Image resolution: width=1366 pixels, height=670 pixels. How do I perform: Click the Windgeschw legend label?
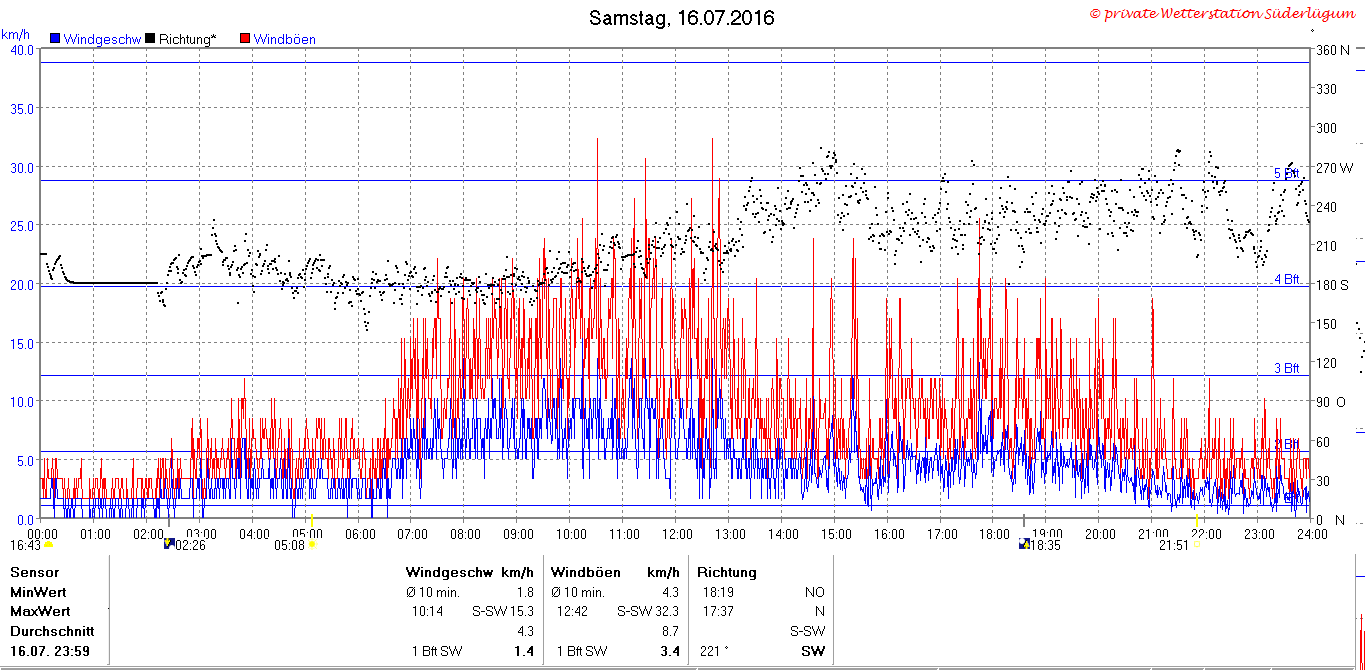point(102,40)
